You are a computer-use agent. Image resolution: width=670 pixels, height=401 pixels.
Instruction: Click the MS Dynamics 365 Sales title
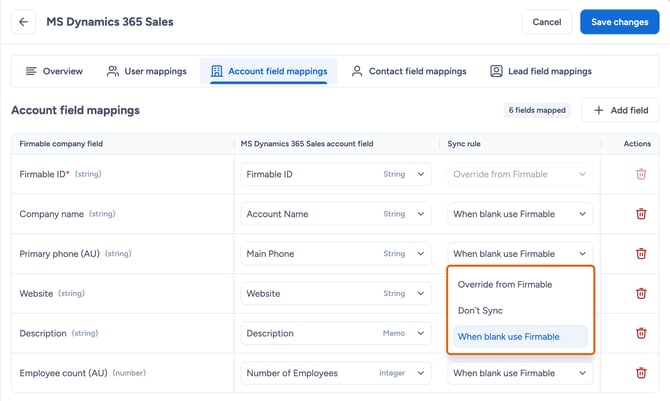point(110,22)
